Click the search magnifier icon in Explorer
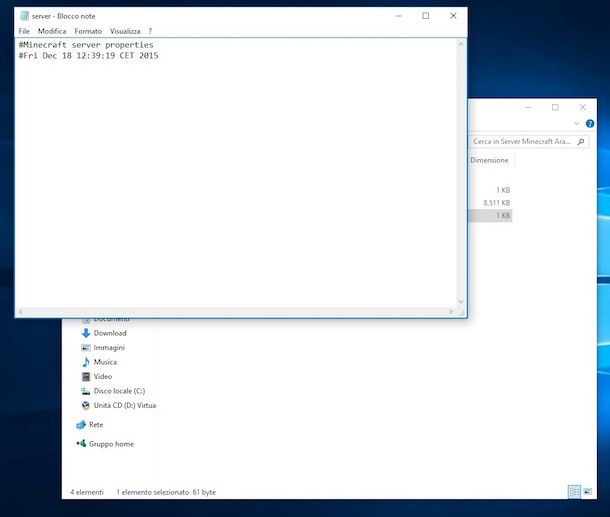 click(x=581, y=142)
